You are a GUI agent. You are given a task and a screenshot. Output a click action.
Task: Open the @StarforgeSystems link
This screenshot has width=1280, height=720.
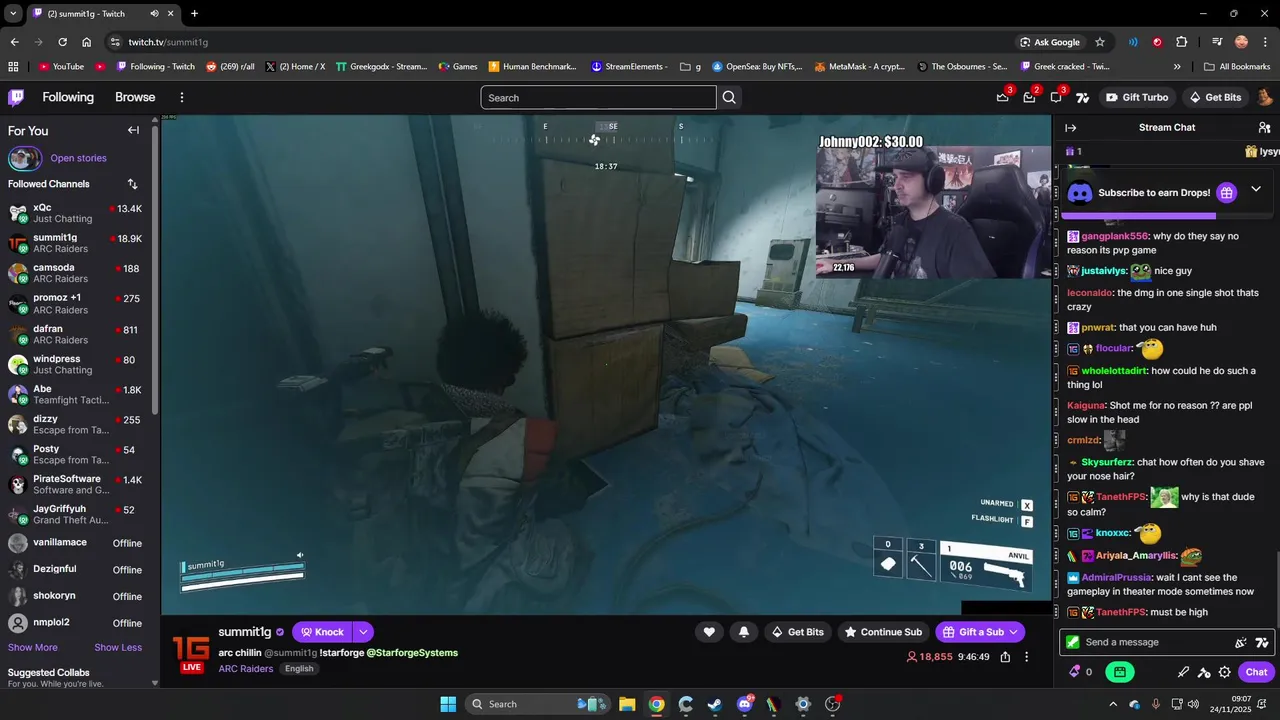(x=412, y=653)
